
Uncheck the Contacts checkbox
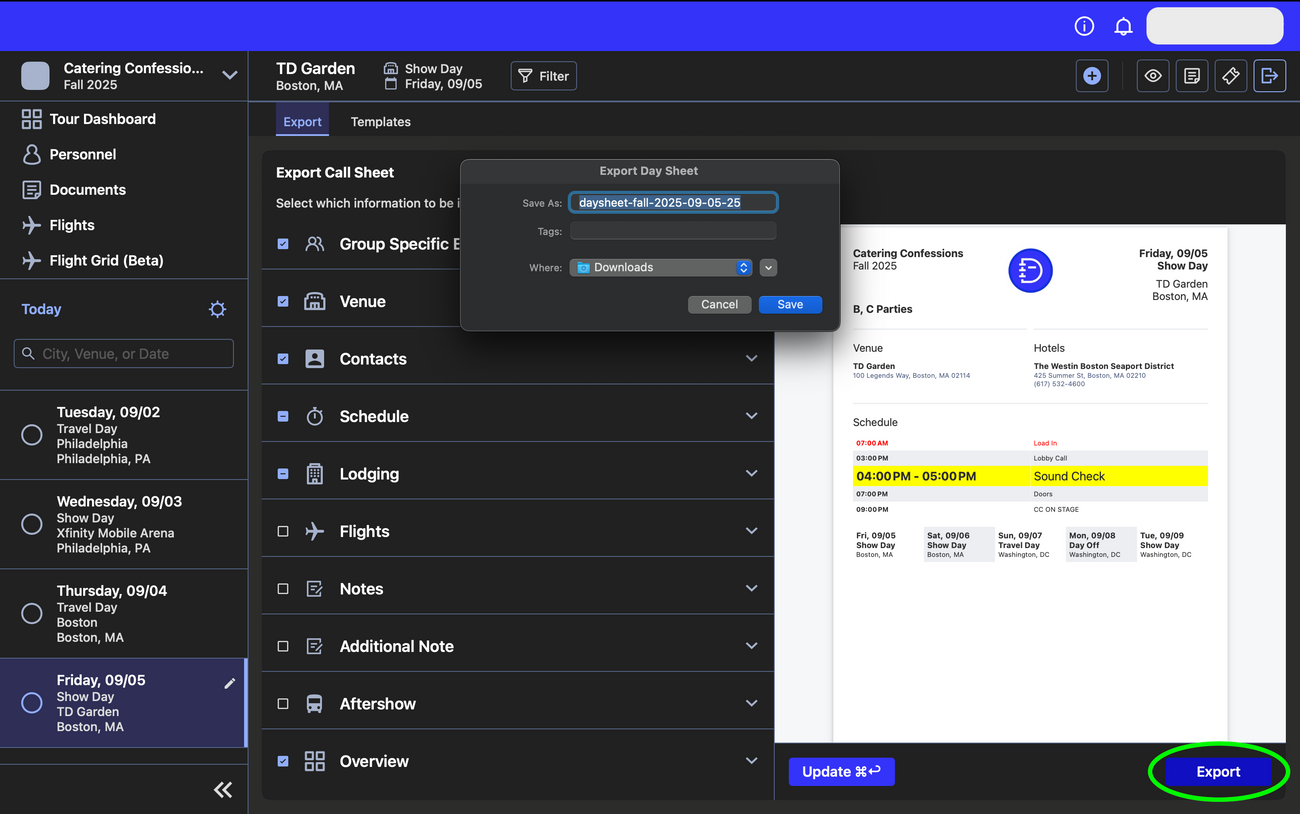pos(283,359)
